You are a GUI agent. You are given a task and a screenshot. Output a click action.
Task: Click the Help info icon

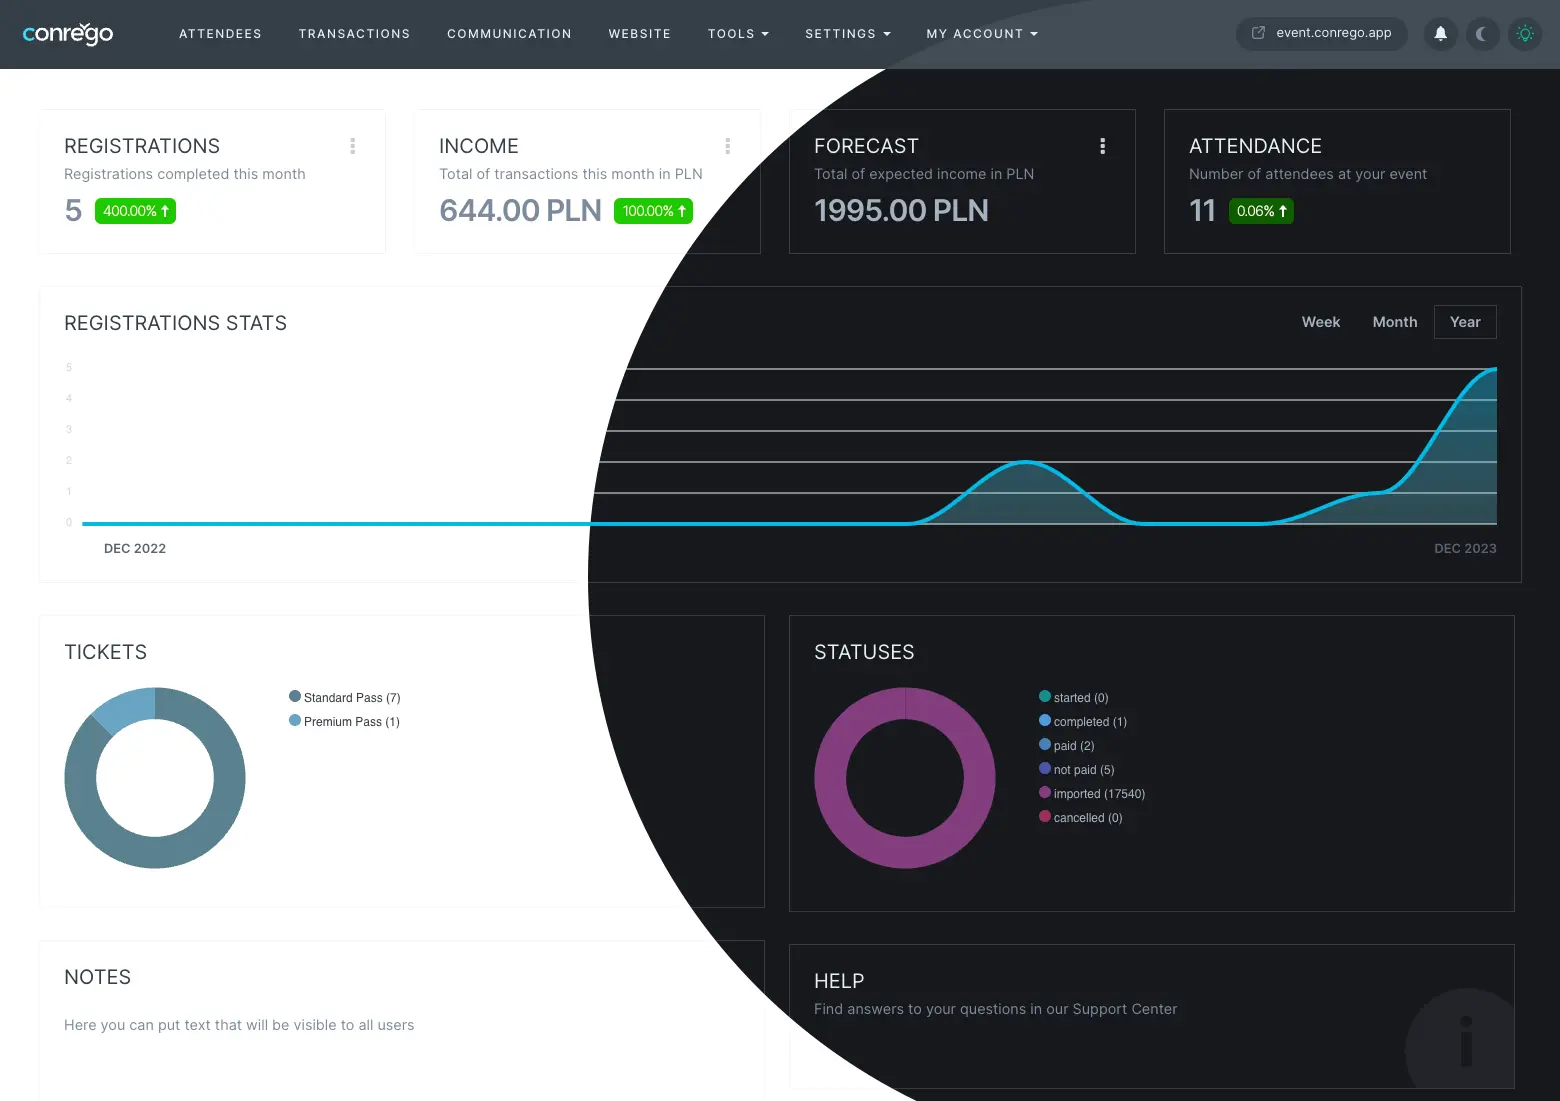[x=1466, y=1041]
